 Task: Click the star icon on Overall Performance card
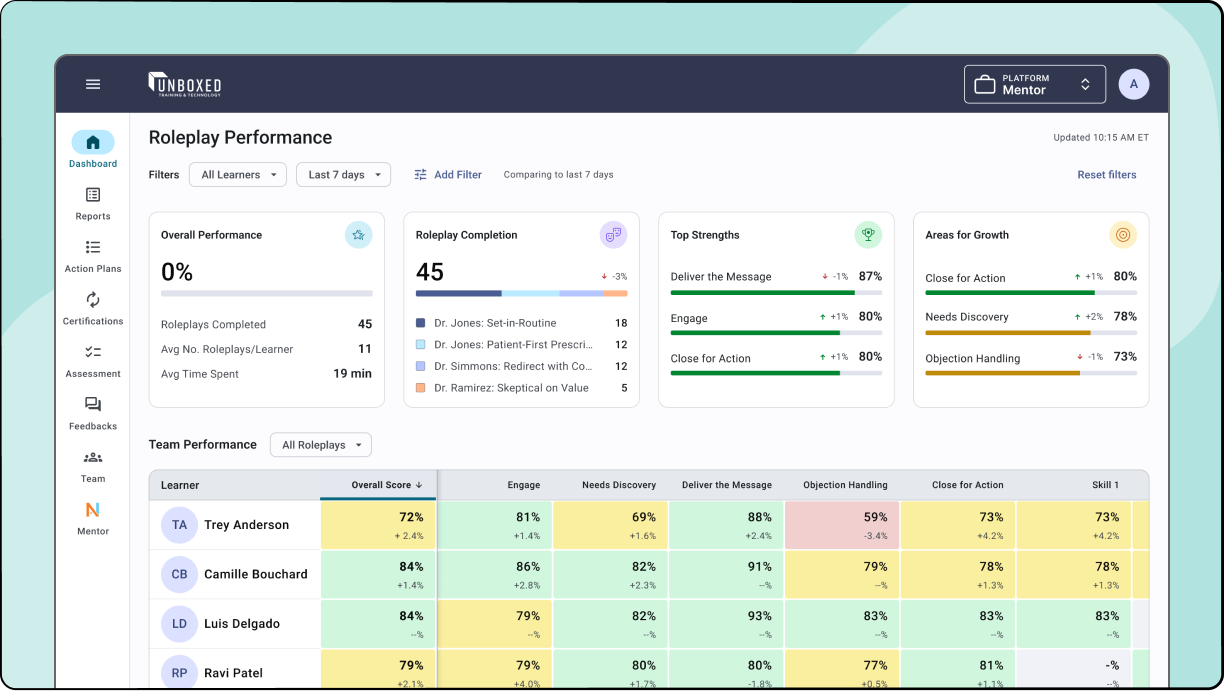click(x=358, y=234)
